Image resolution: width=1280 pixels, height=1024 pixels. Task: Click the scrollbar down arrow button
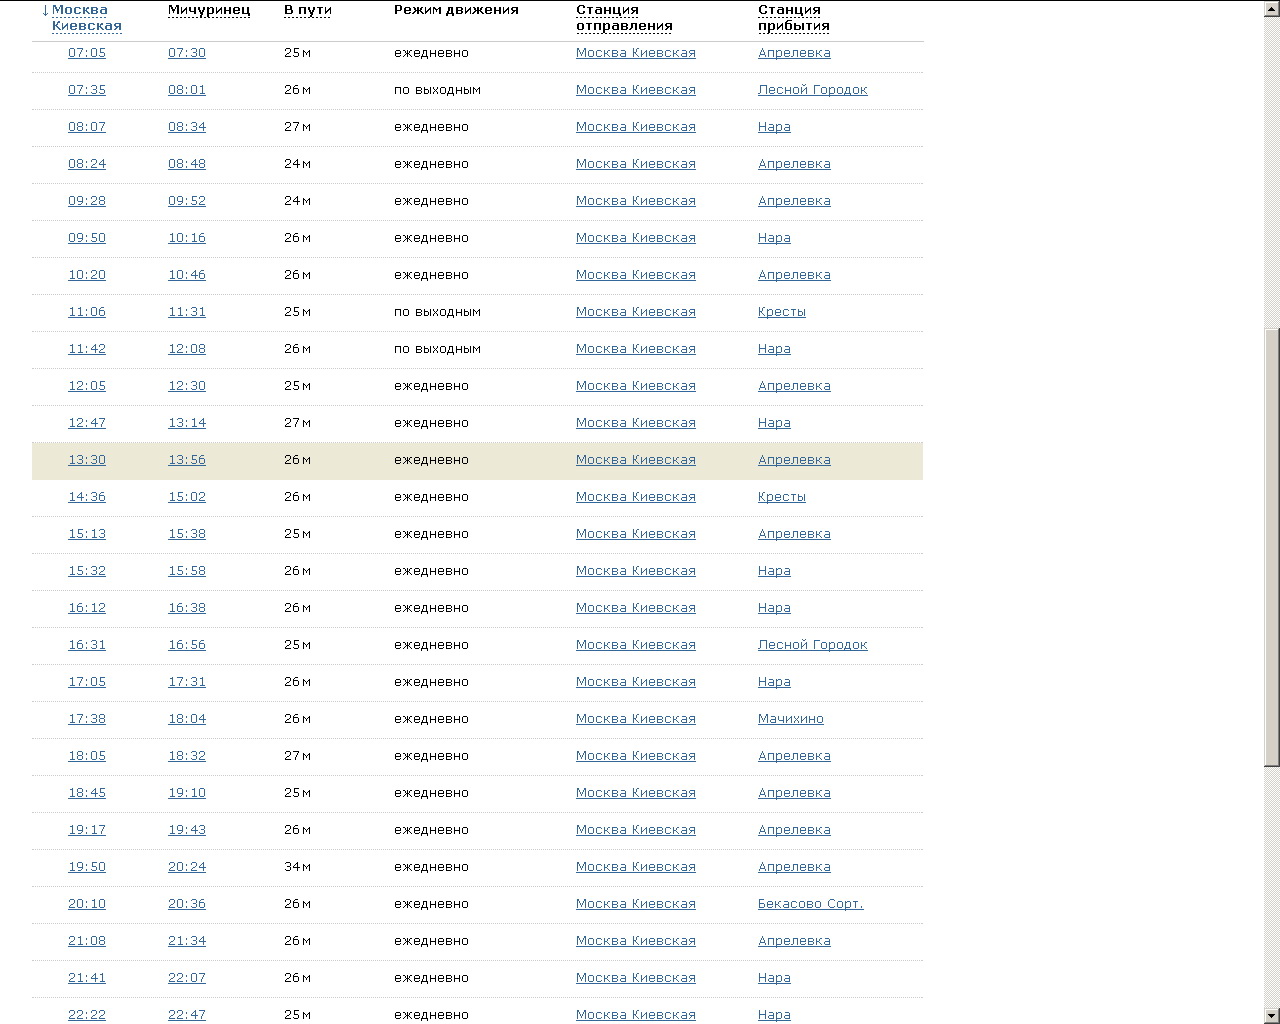(x=1272, y=1016)
